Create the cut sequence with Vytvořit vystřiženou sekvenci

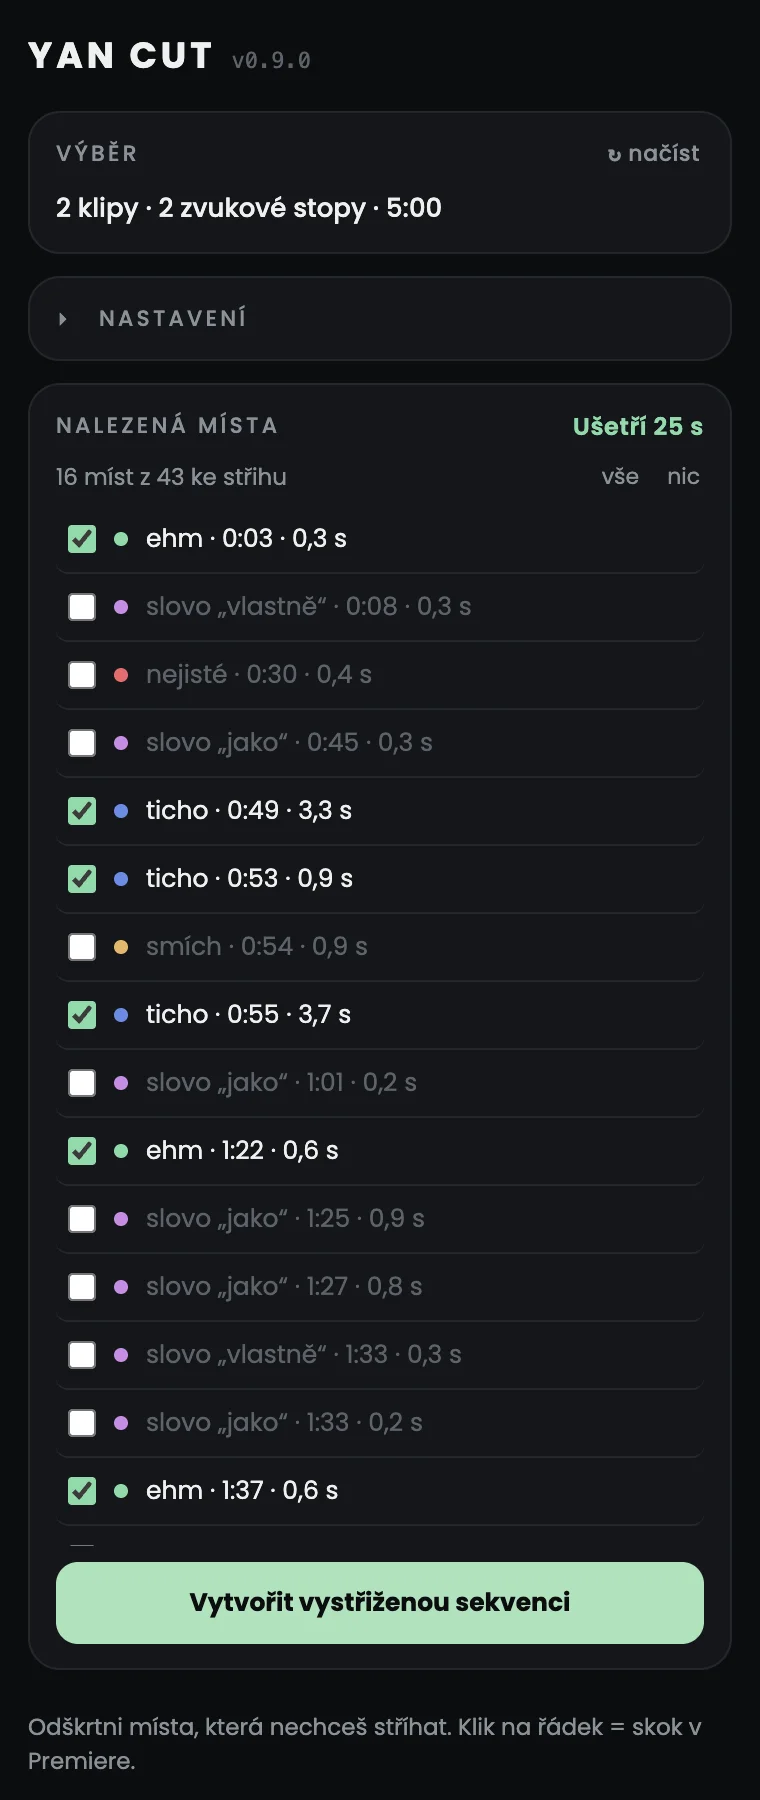(x=380, y=1602)
